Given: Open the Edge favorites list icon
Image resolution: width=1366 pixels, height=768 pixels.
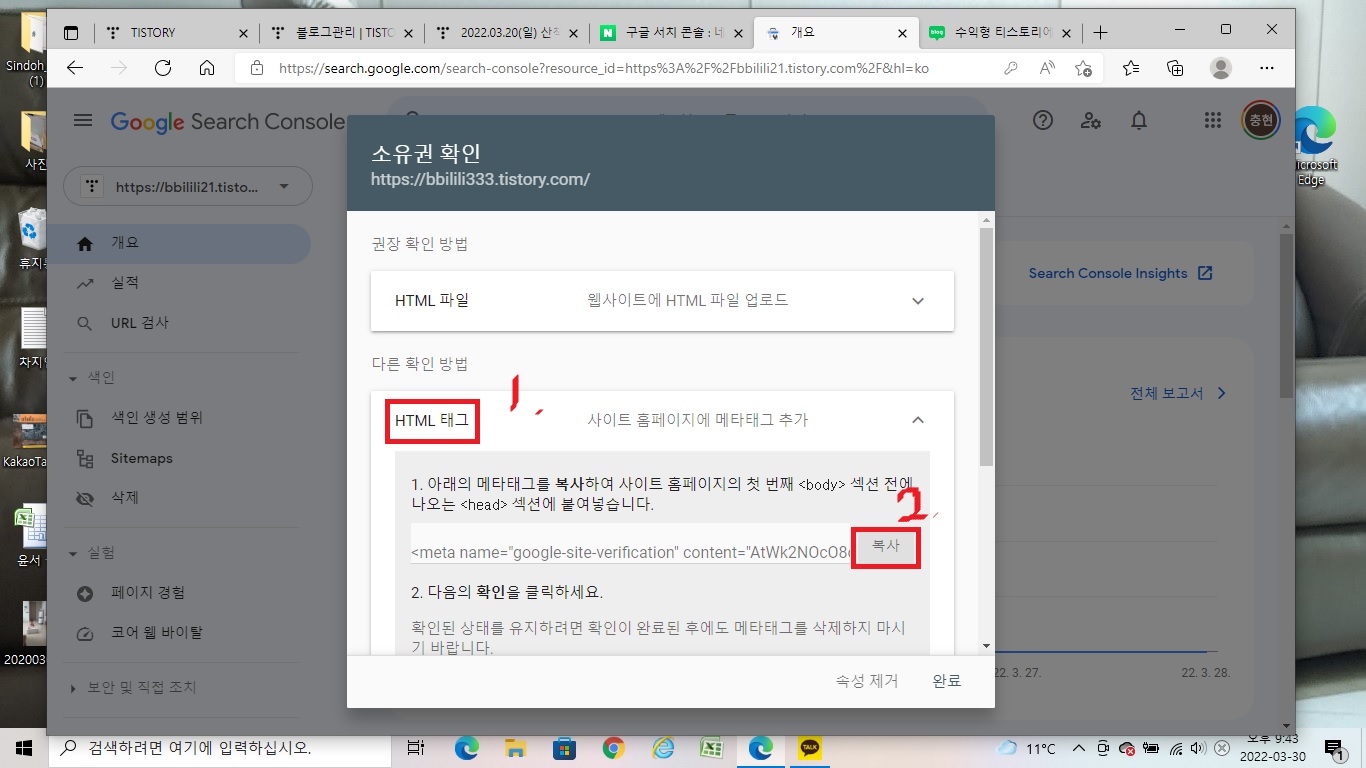Looking at the screenshot, I should coord(1131,68).
